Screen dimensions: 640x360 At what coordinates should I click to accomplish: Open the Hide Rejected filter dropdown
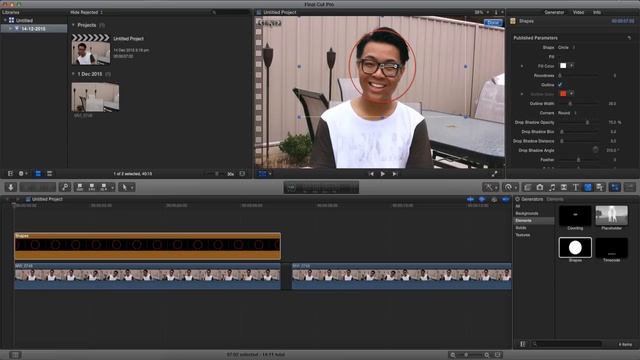point(87,12)
